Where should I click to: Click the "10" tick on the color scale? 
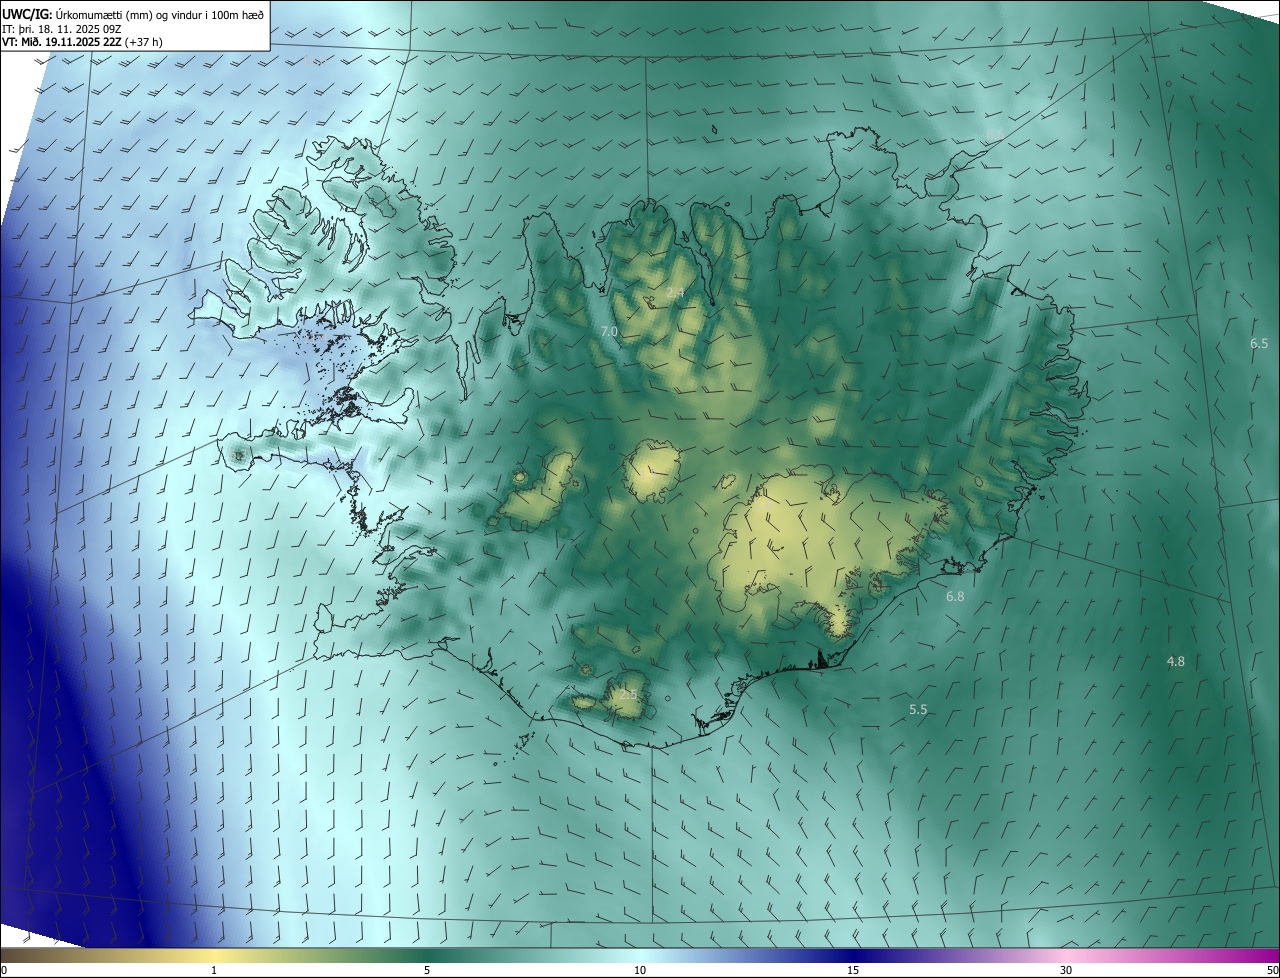click(640, 970)
